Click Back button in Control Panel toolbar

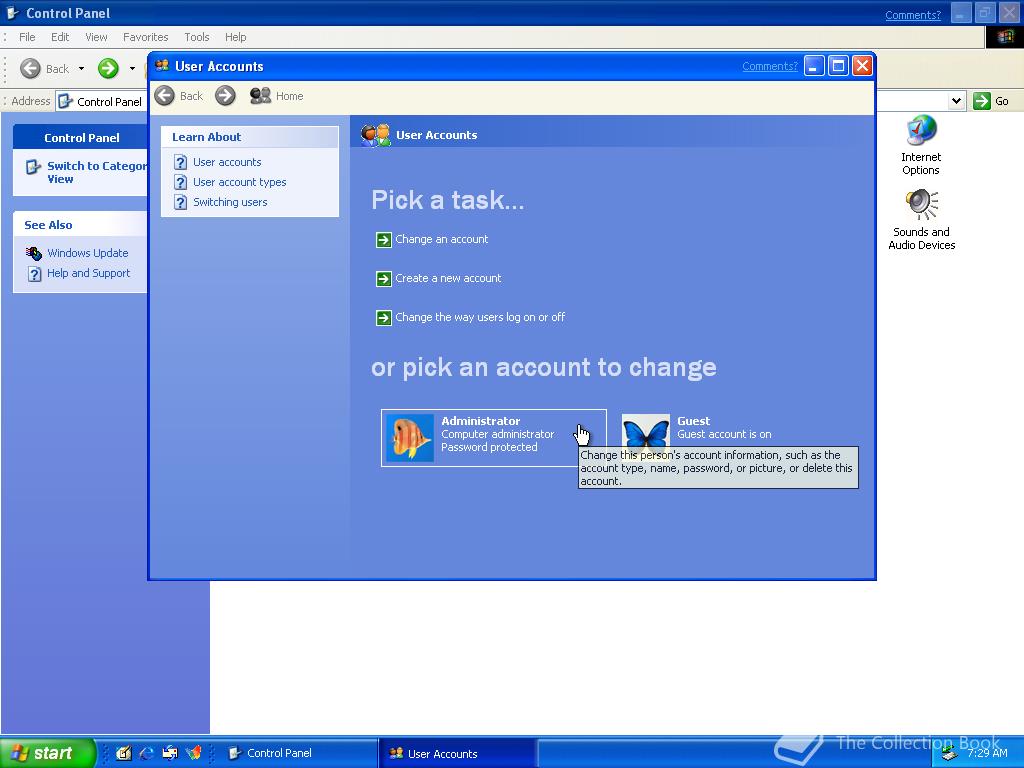(x=44, y=69)
